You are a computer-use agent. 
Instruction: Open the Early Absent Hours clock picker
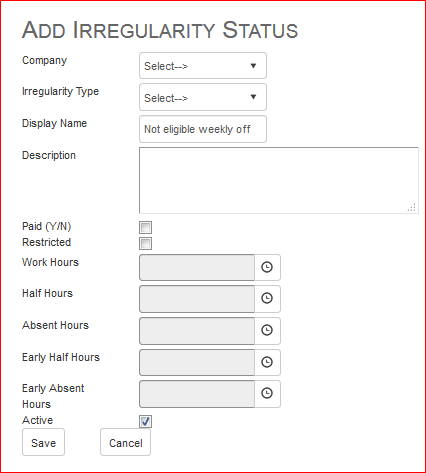(267, 394)
